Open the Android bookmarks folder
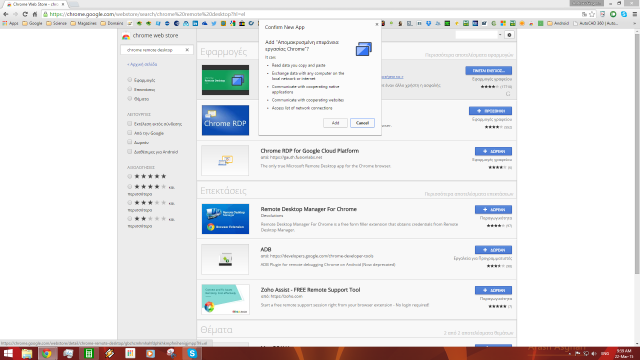The width and height of the screenshot is (640, 360). tap(558, 23)
